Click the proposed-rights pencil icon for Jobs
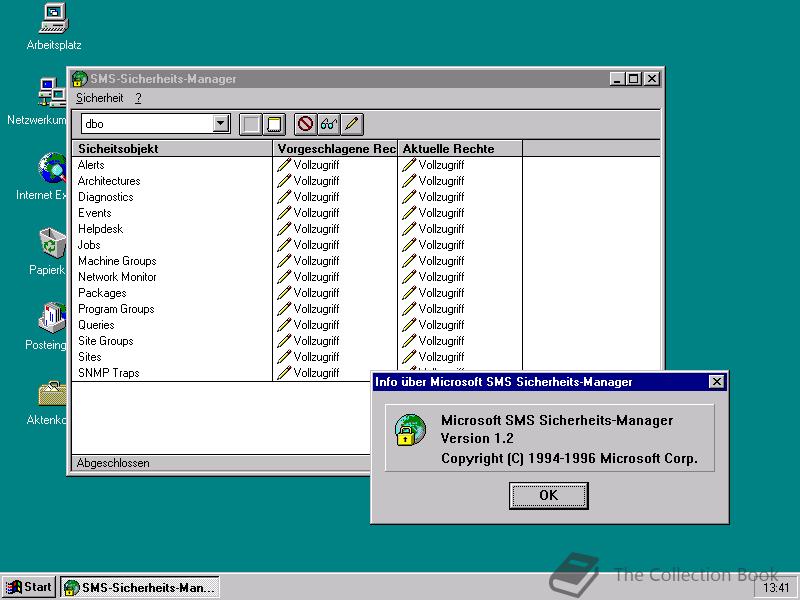The image size is (800, 600). point(284,245)
